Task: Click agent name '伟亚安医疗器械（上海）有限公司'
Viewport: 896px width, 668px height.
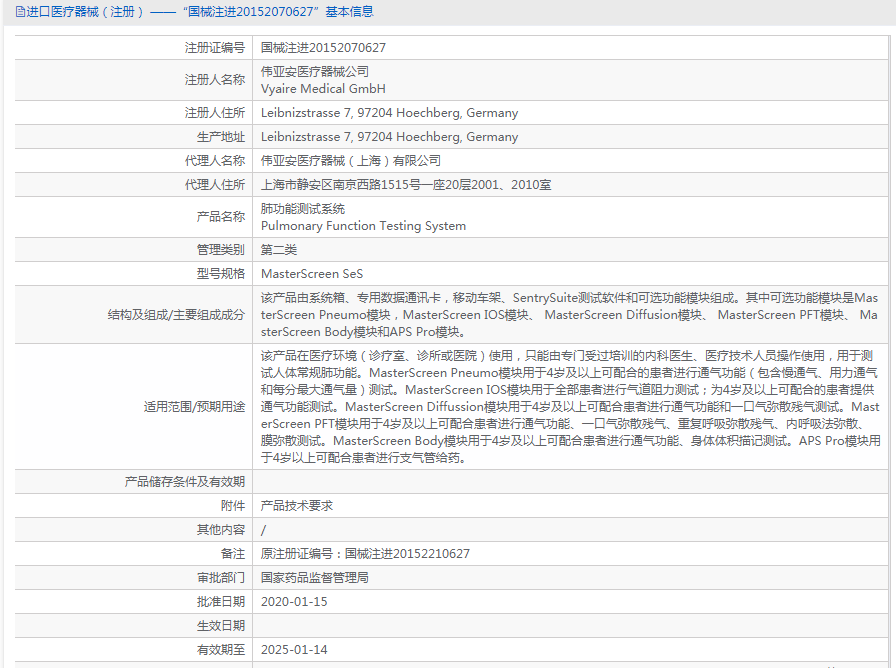Action: pyautogui.click(x=351, y=161)
